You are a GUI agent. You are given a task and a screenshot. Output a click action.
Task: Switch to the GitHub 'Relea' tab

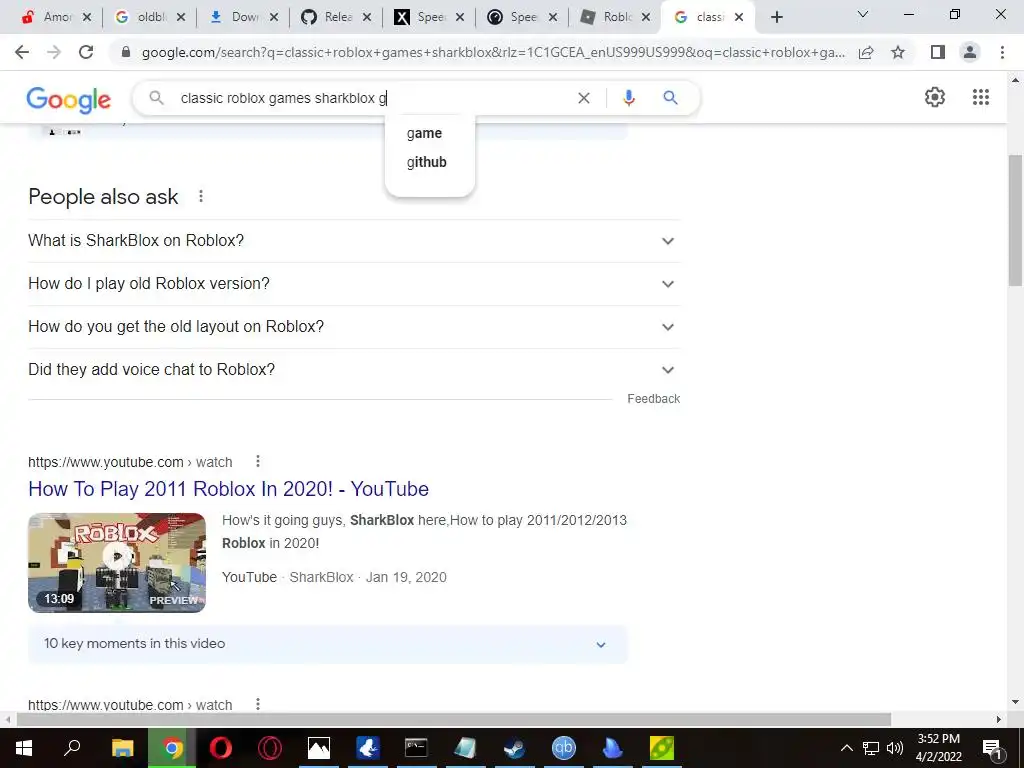(330, 18)
